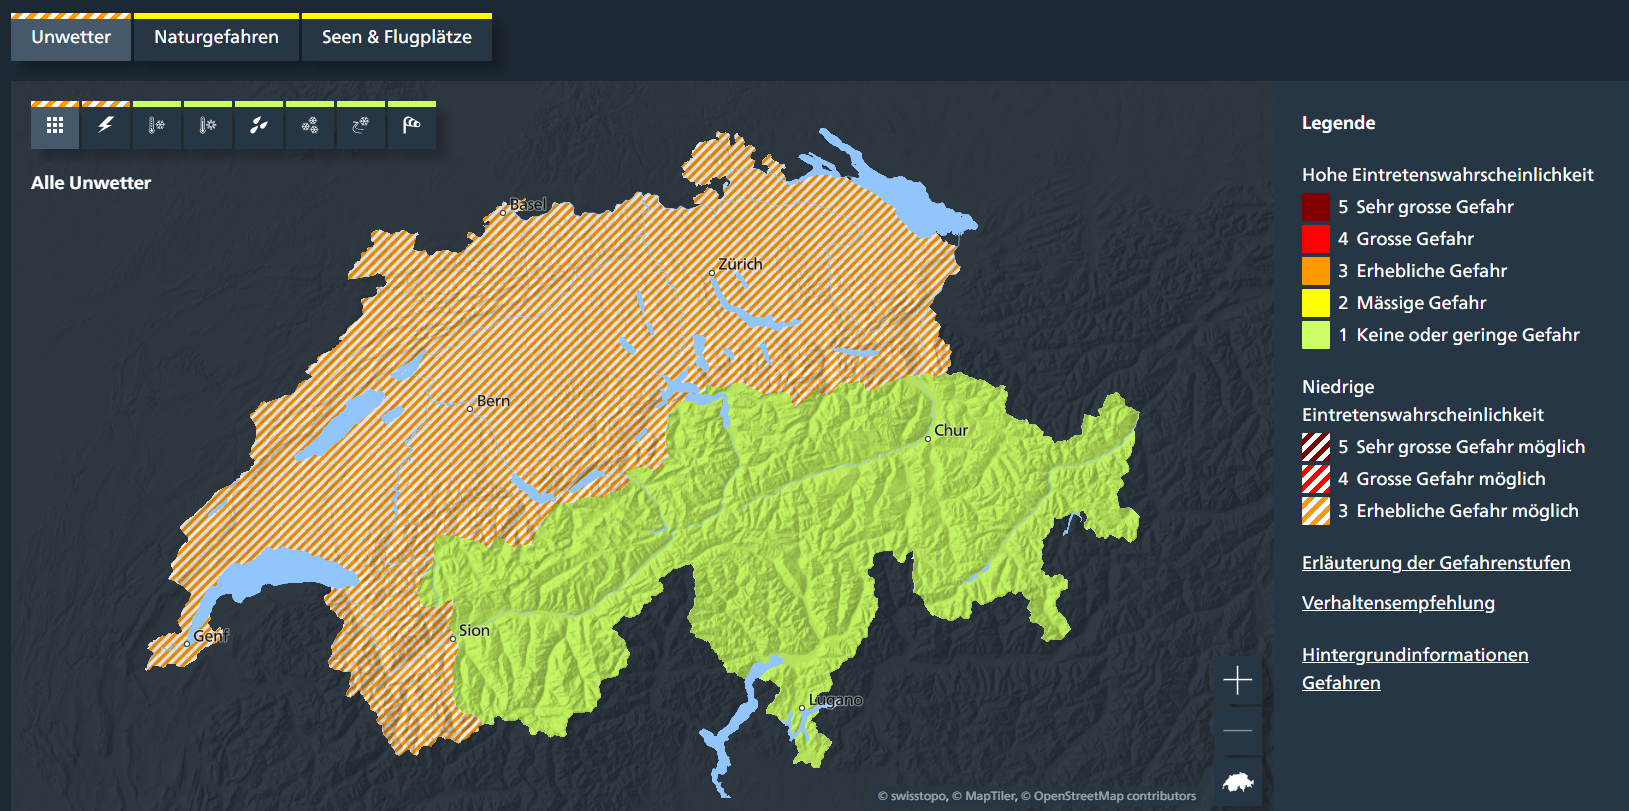Click the Zürich city label on map
Viewport: 1629px width, 811px height.
(x=740, y=264)
